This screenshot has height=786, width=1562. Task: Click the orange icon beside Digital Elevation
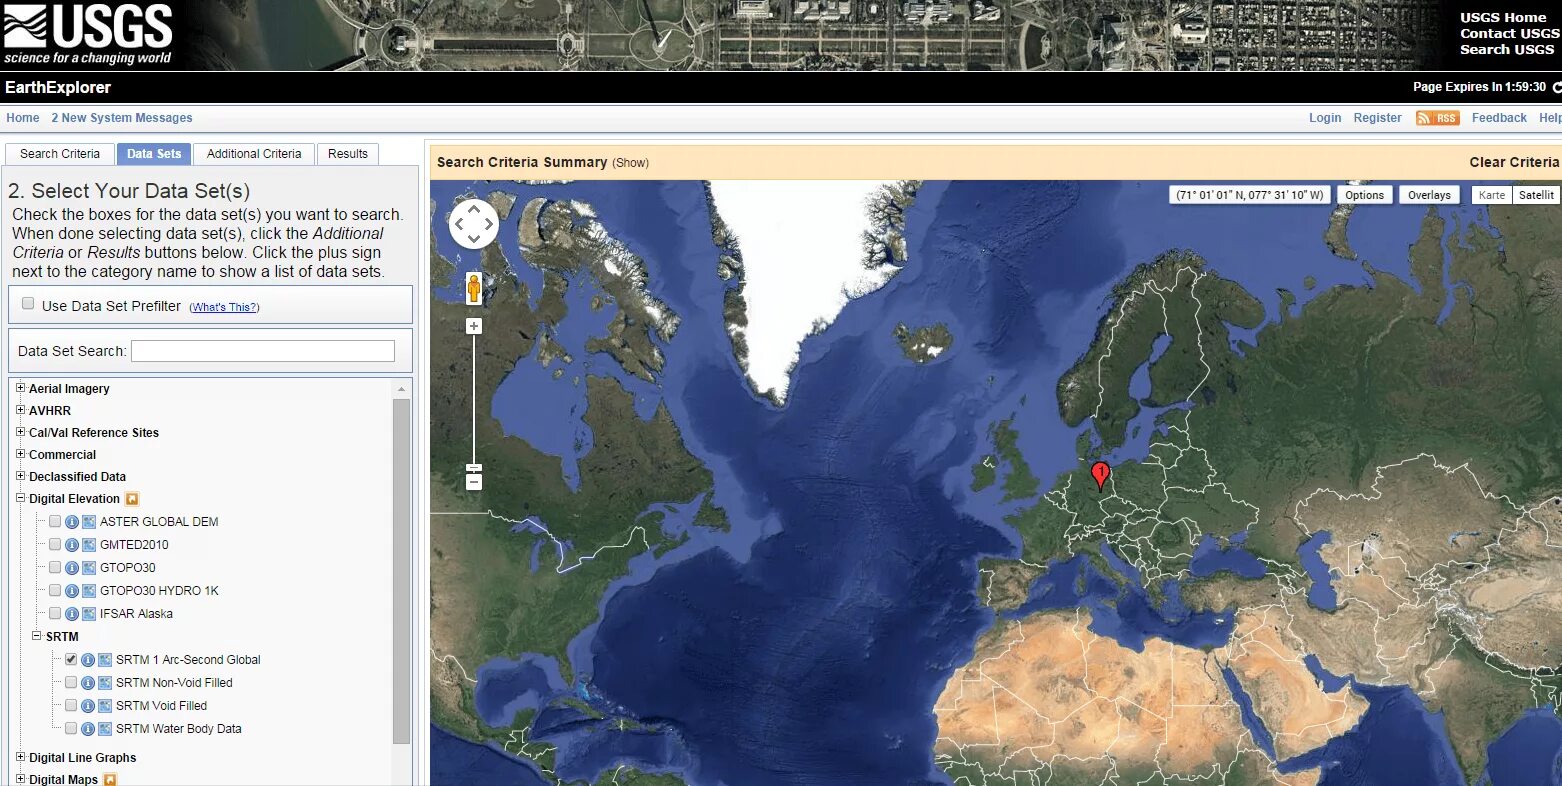pyautogui.click(x=132, y=499)
